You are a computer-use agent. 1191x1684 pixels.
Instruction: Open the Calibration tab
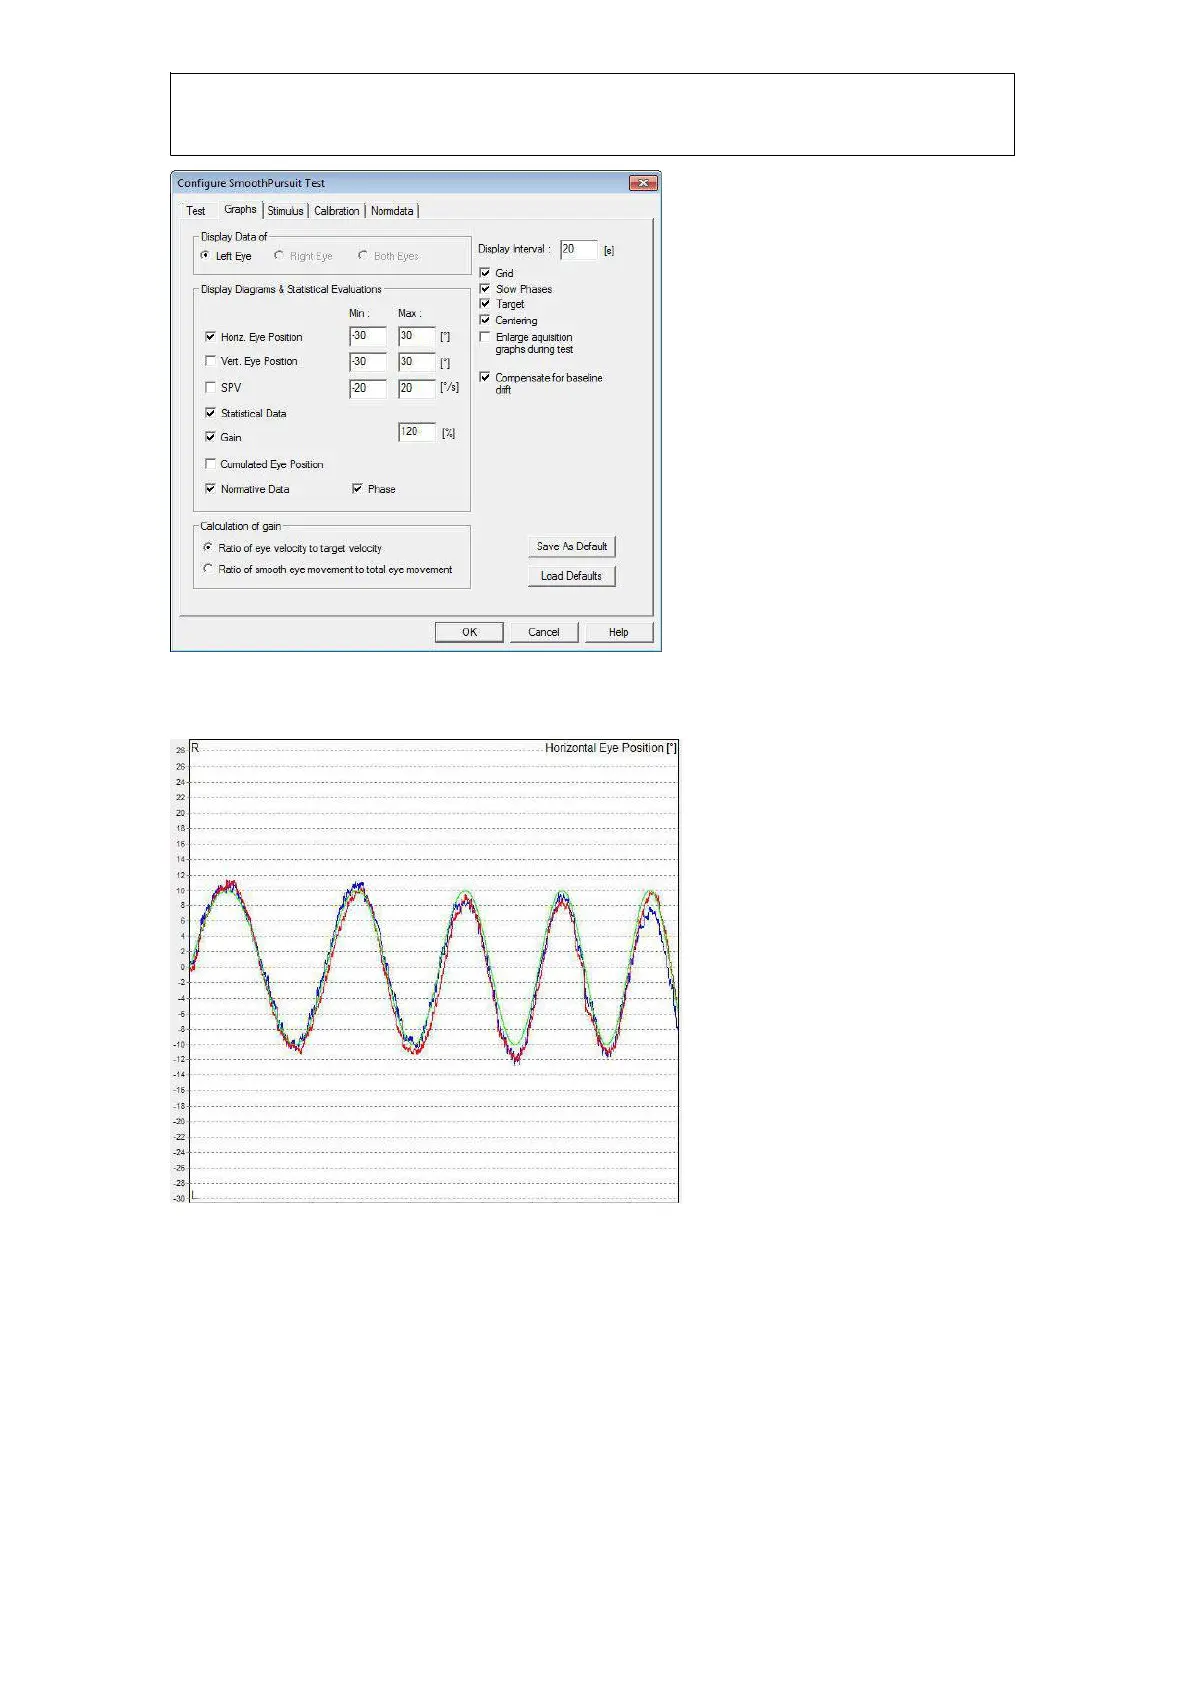tap(337, 211)
